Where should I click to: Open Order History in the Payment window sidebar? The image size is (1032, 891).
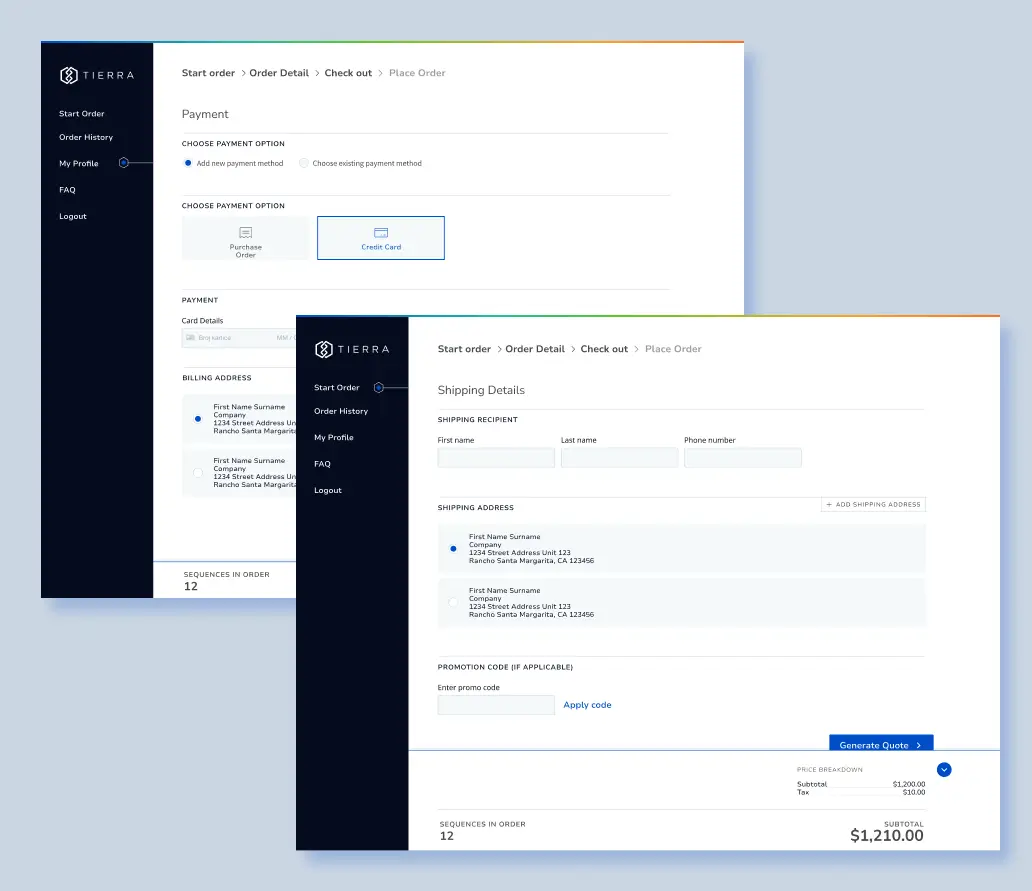[86, 138]
